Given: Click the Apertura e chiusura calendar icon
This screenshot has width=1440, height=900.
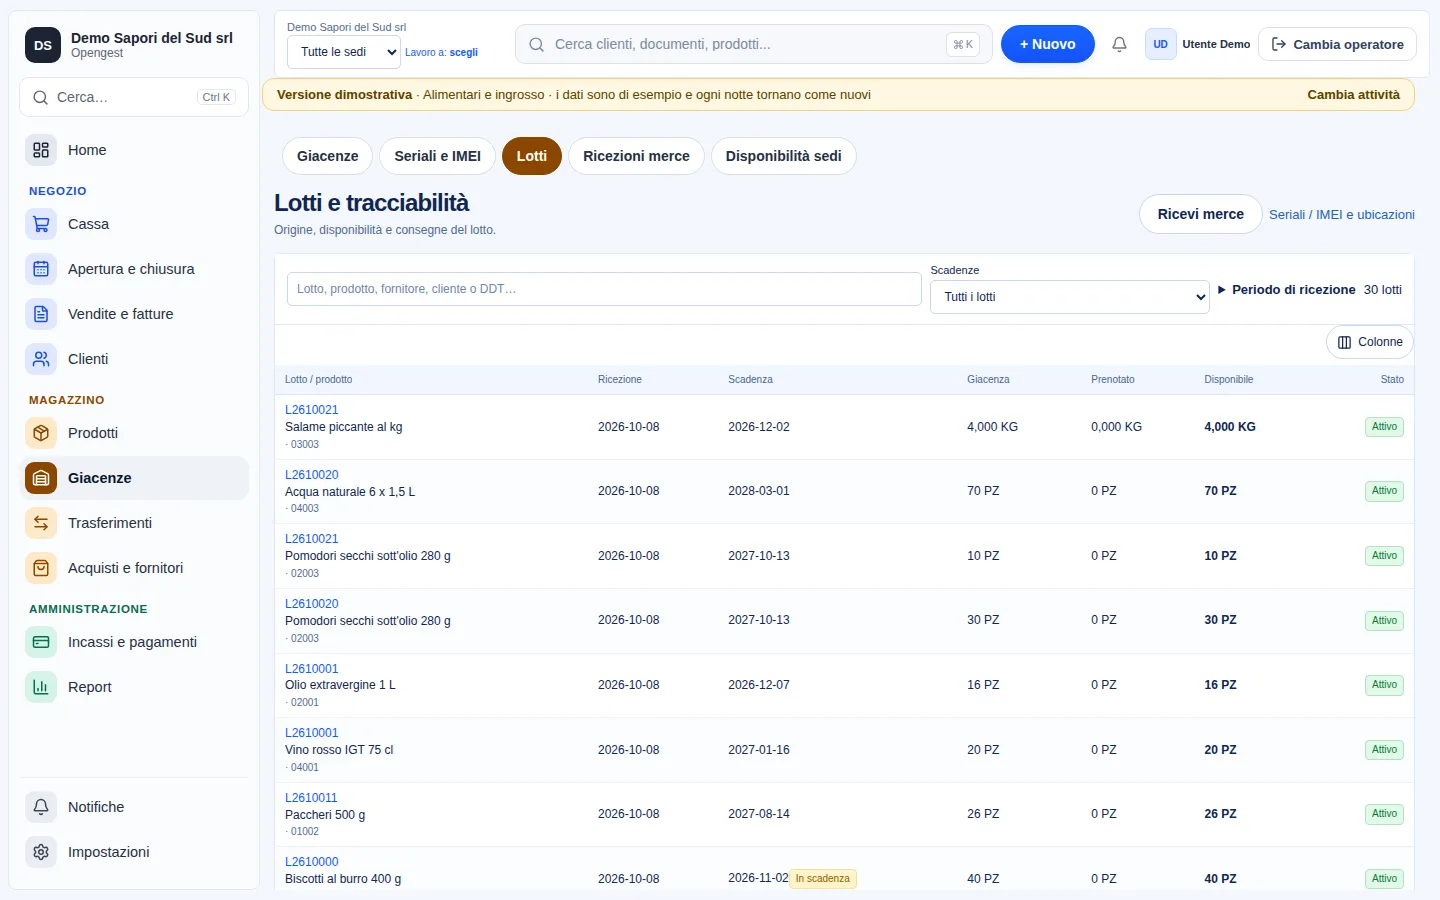Looking at the screenshot, I should (x=41, y=269).
